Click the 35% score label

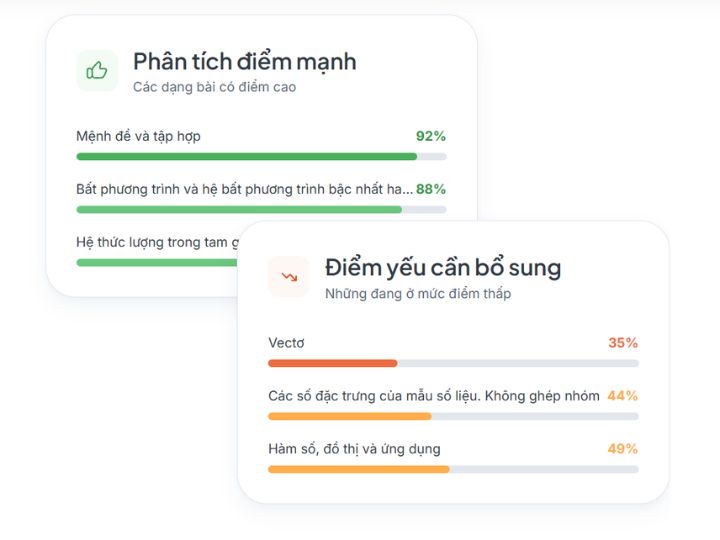point(623,343)
